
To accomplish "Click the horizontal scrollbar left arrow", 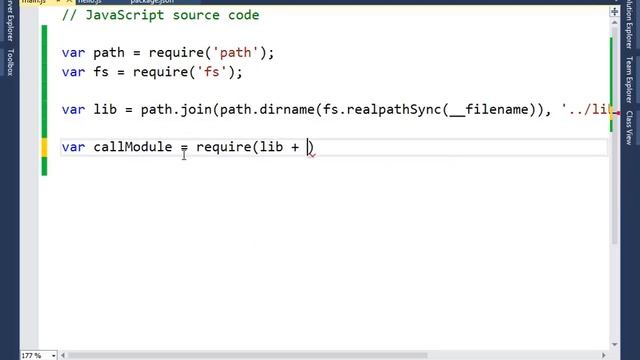I will [x=63, y=356].
